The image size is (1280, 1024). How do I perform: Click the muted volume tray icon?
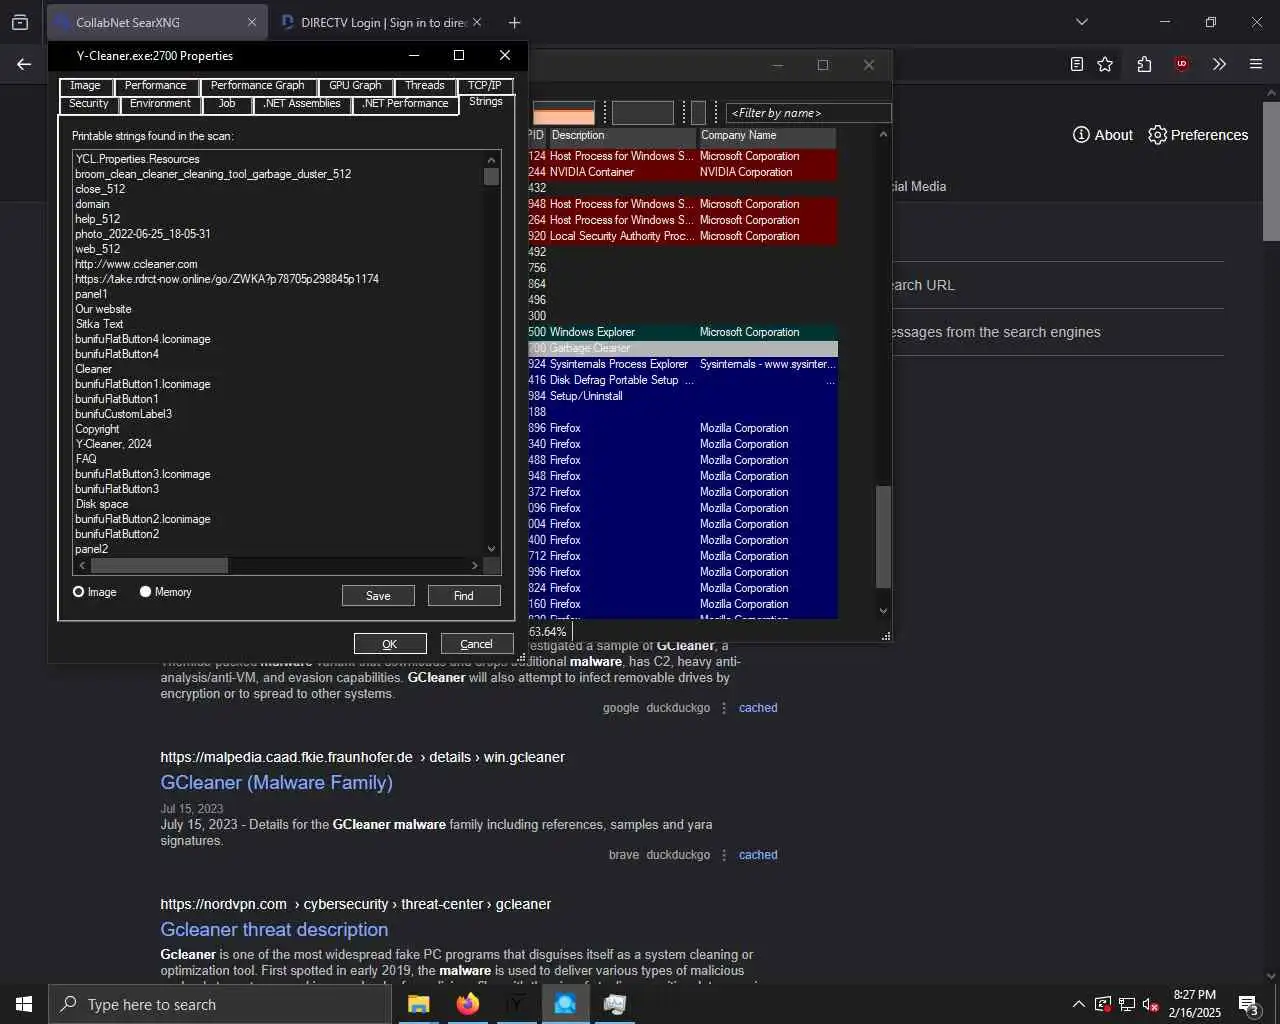[1151, 1004]
